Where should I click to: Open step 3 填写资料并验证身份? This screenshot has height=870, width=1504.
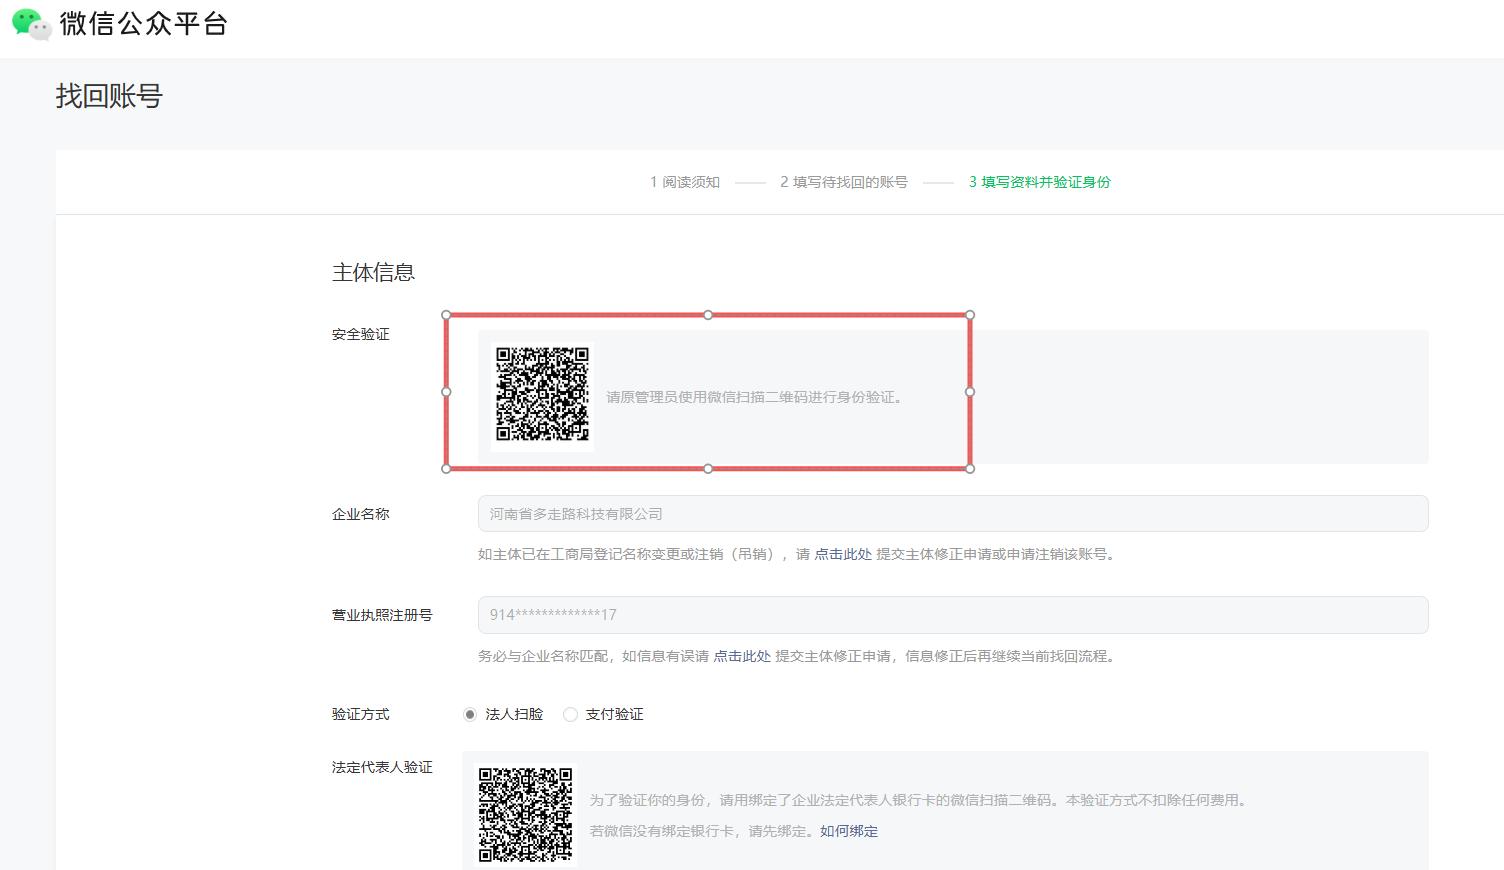(1040, 182)
